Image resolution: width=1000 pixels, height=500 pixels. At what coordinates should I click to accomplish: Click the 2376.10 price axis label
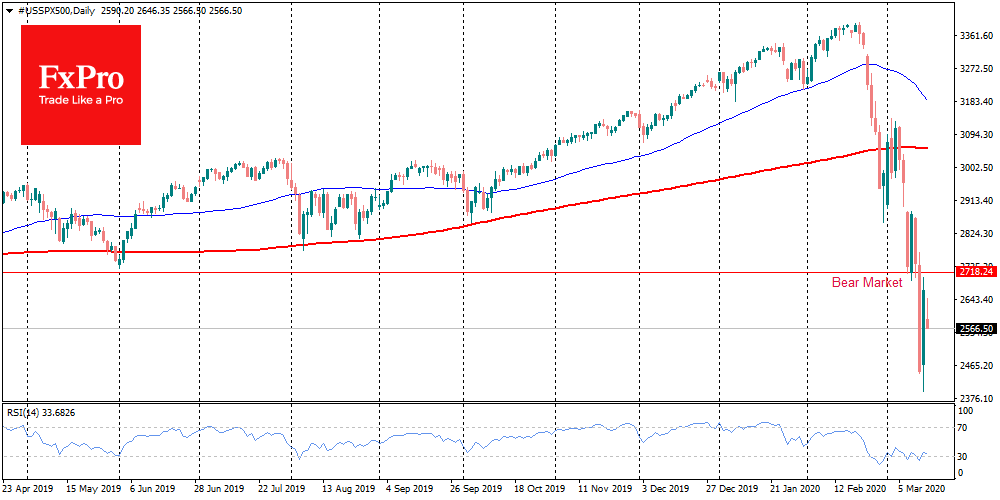click(x=974, y=398)
